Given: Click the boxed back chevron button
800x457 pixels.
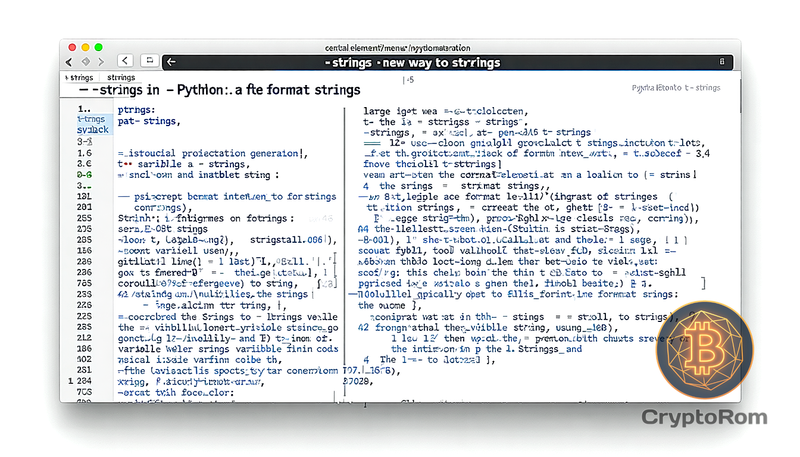Looking at the screenshot, I should (125, 61).
